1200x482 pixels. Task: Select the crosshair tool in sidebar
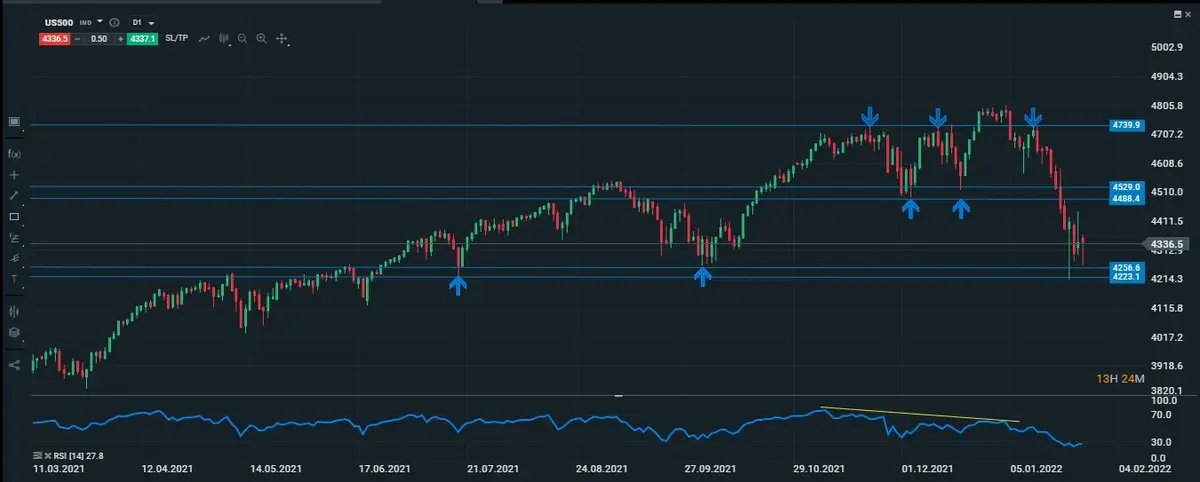click(14, 175)
